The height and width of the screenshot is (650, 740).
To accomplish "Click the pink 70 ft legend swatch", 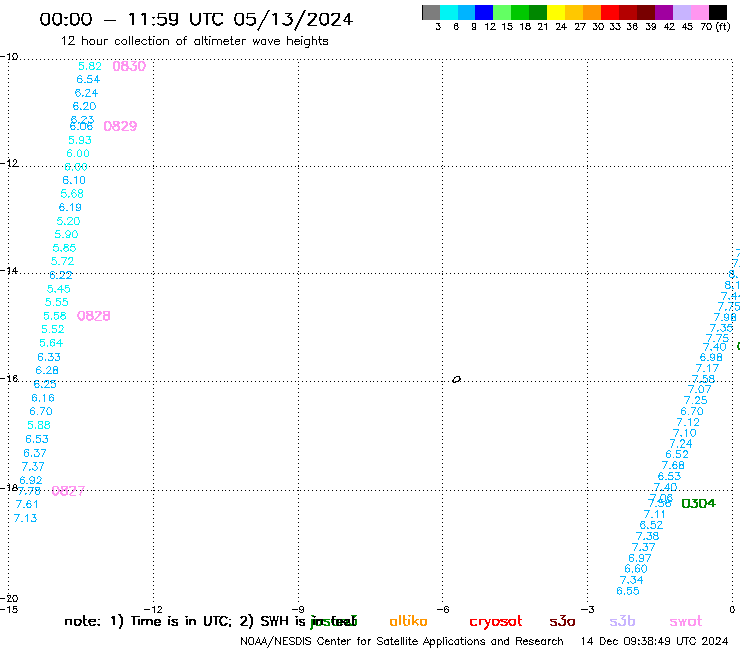I will 699,12.
